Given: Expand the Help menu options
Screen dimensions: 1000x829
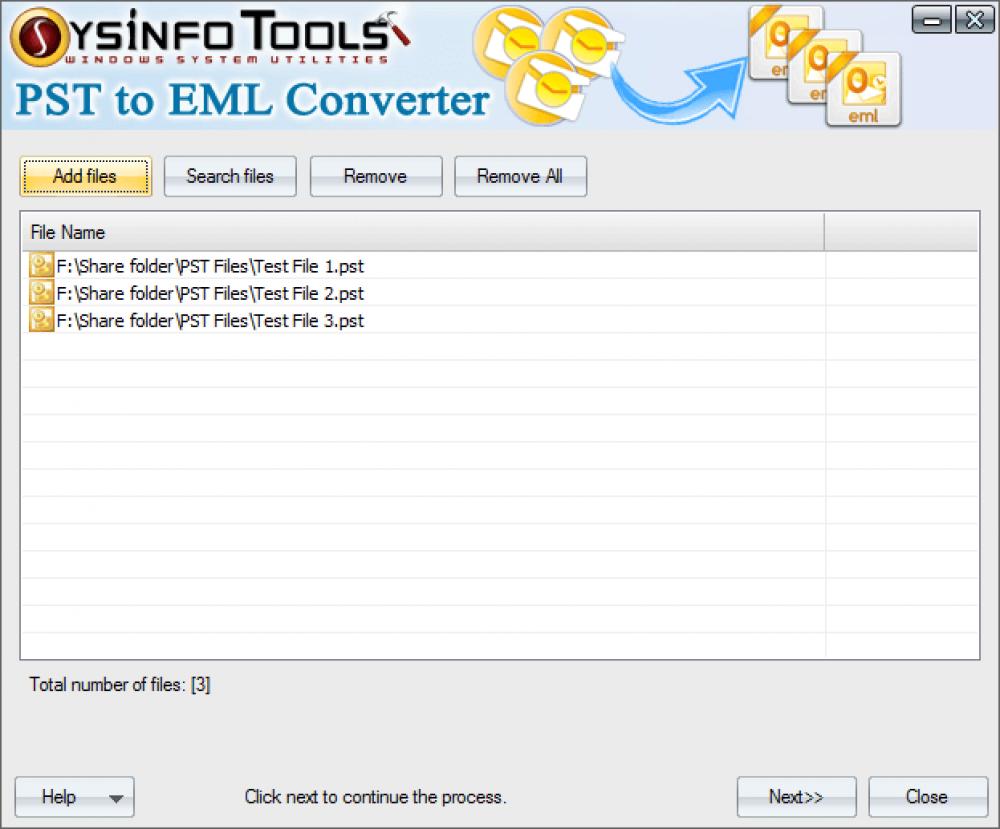Looking at the screenshot, I should coord(115,797).
